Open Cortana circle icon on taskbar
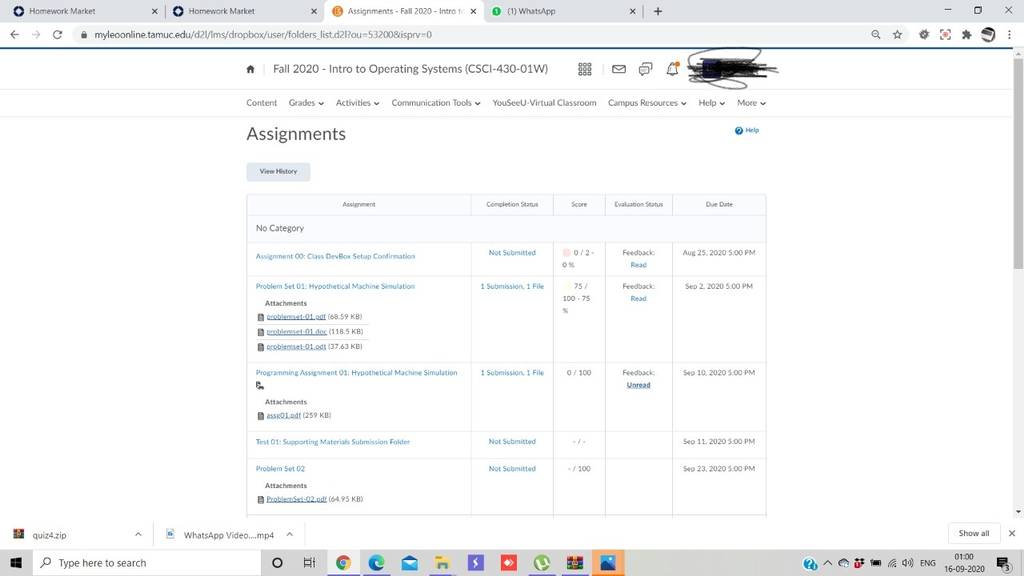The image size is (1024, 576). (277, 562)
